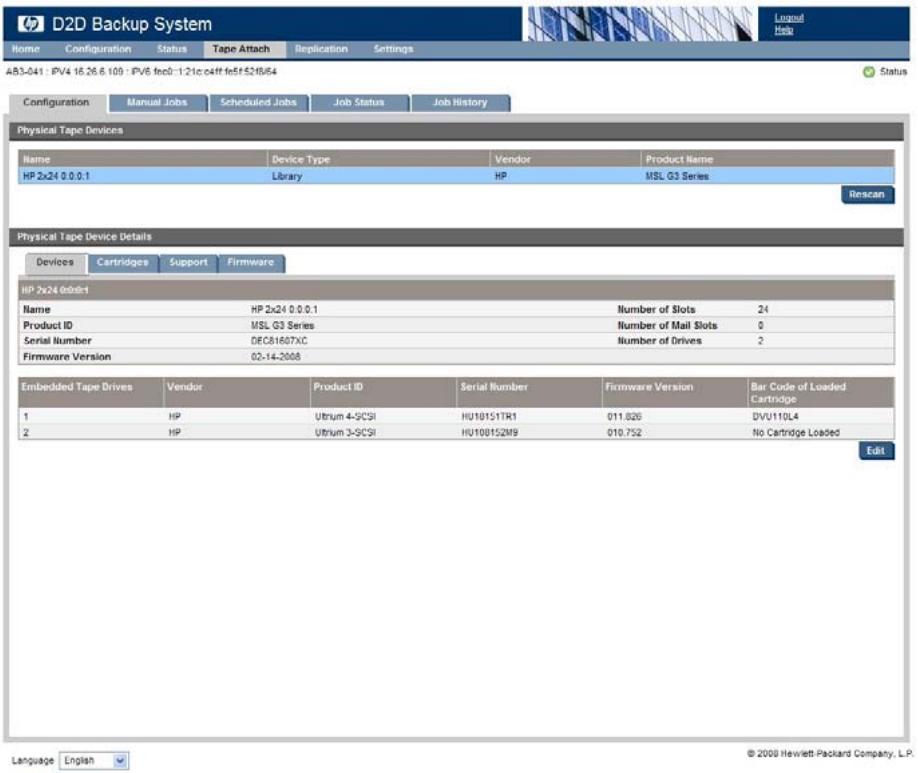Click the firmware version 02-14-2008 value
Image resolution: width=918 pixels, height=773 pixels.
click(x=275, y=357)
